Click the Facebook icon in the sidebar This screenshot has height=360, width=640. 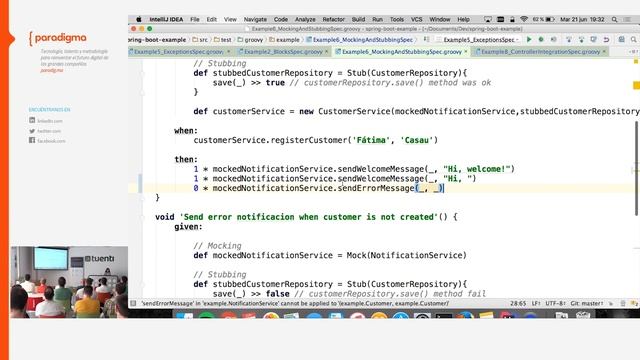pyautogui.click(x=32, y=140)
